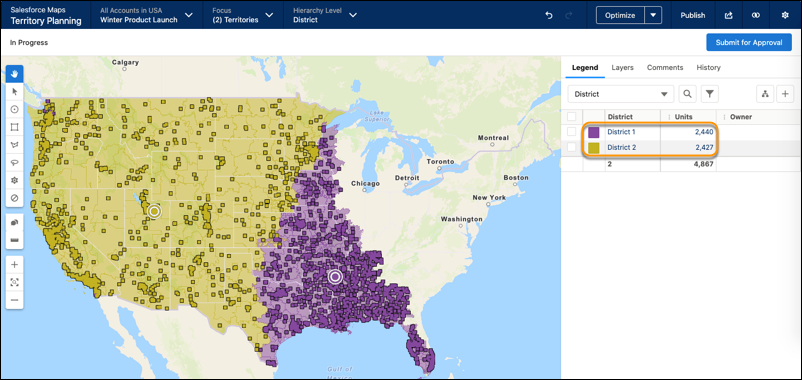Open the header settings gear

click(x=785, y=15)
